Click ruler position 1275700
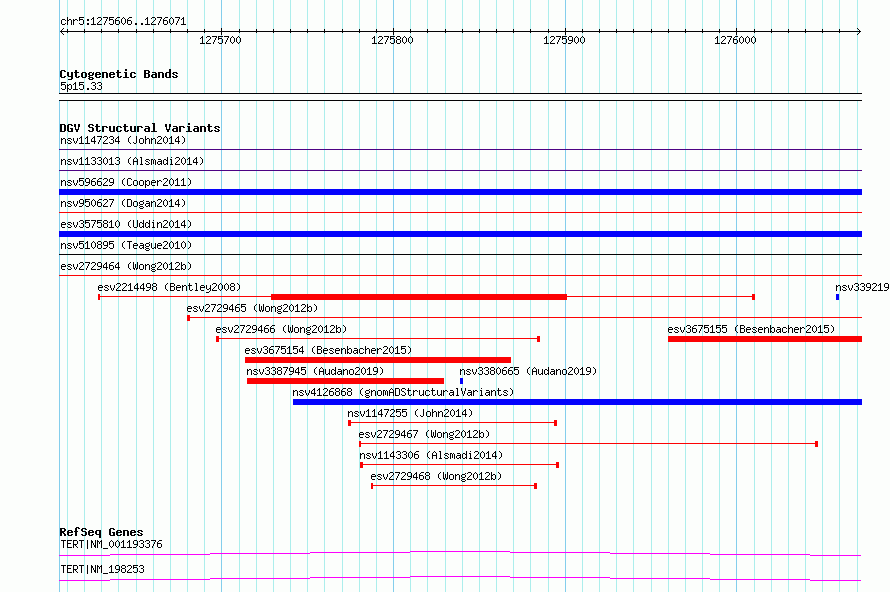 tap(220, 40)
